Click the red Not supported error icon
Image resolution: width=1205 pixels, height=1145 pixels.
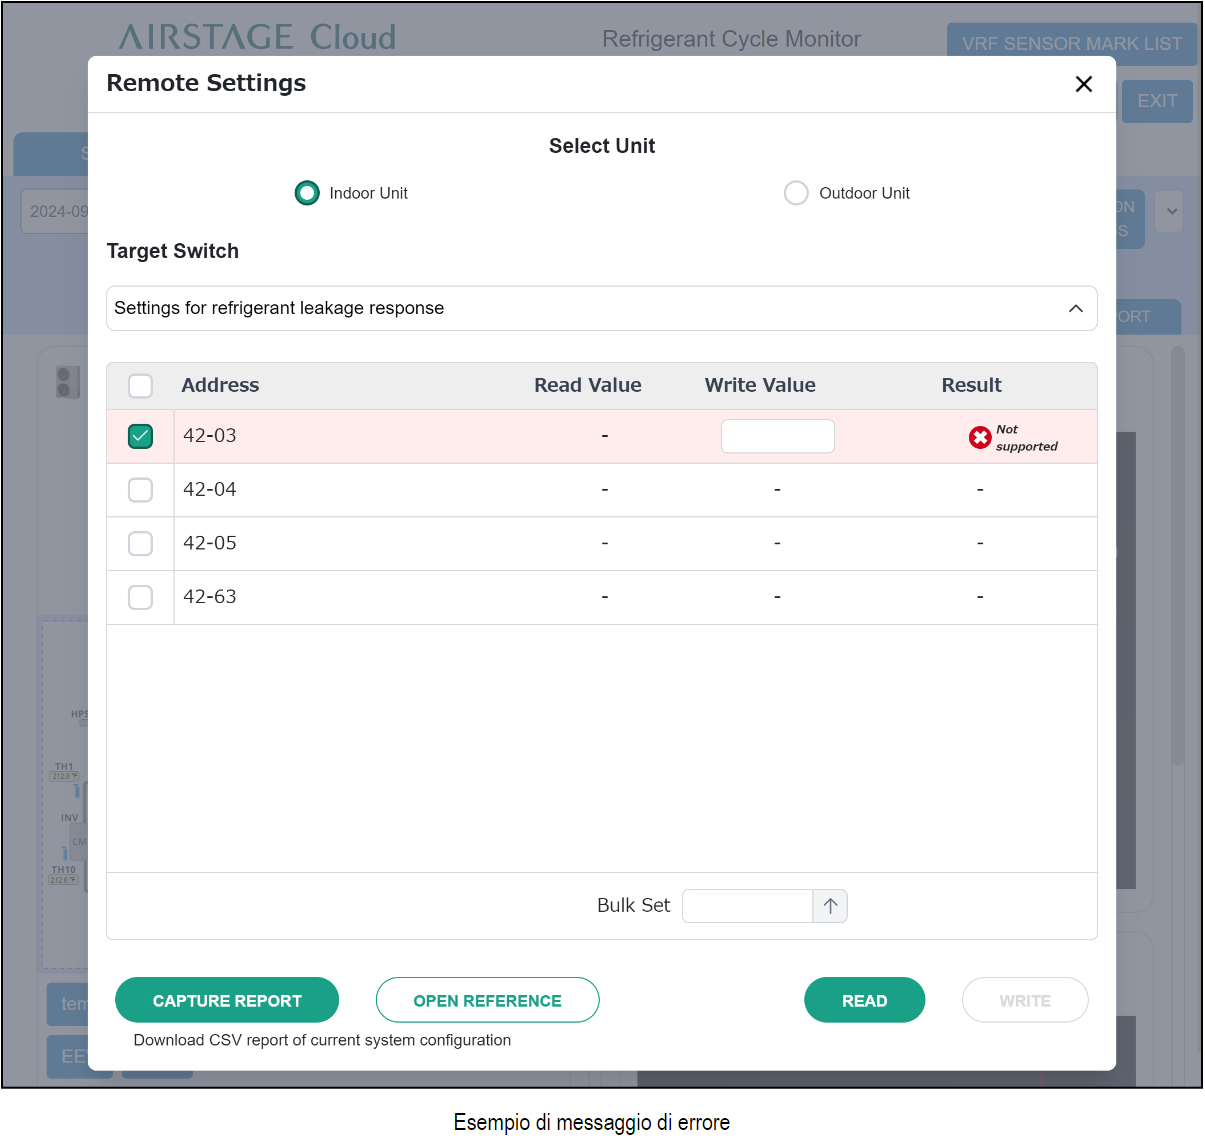click(x=980, y=437)
